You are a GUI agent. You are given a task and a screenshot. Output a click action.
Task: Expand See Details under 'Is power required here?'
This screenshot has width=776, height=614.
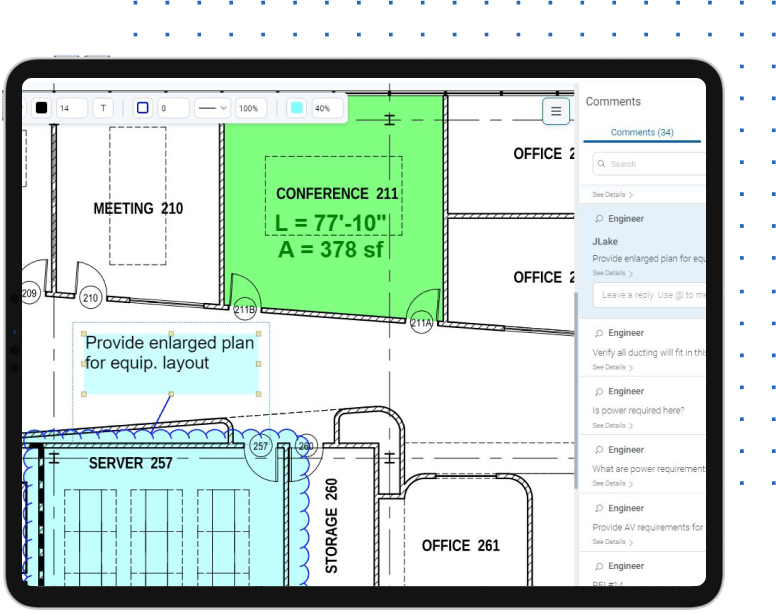pos(612,426)
